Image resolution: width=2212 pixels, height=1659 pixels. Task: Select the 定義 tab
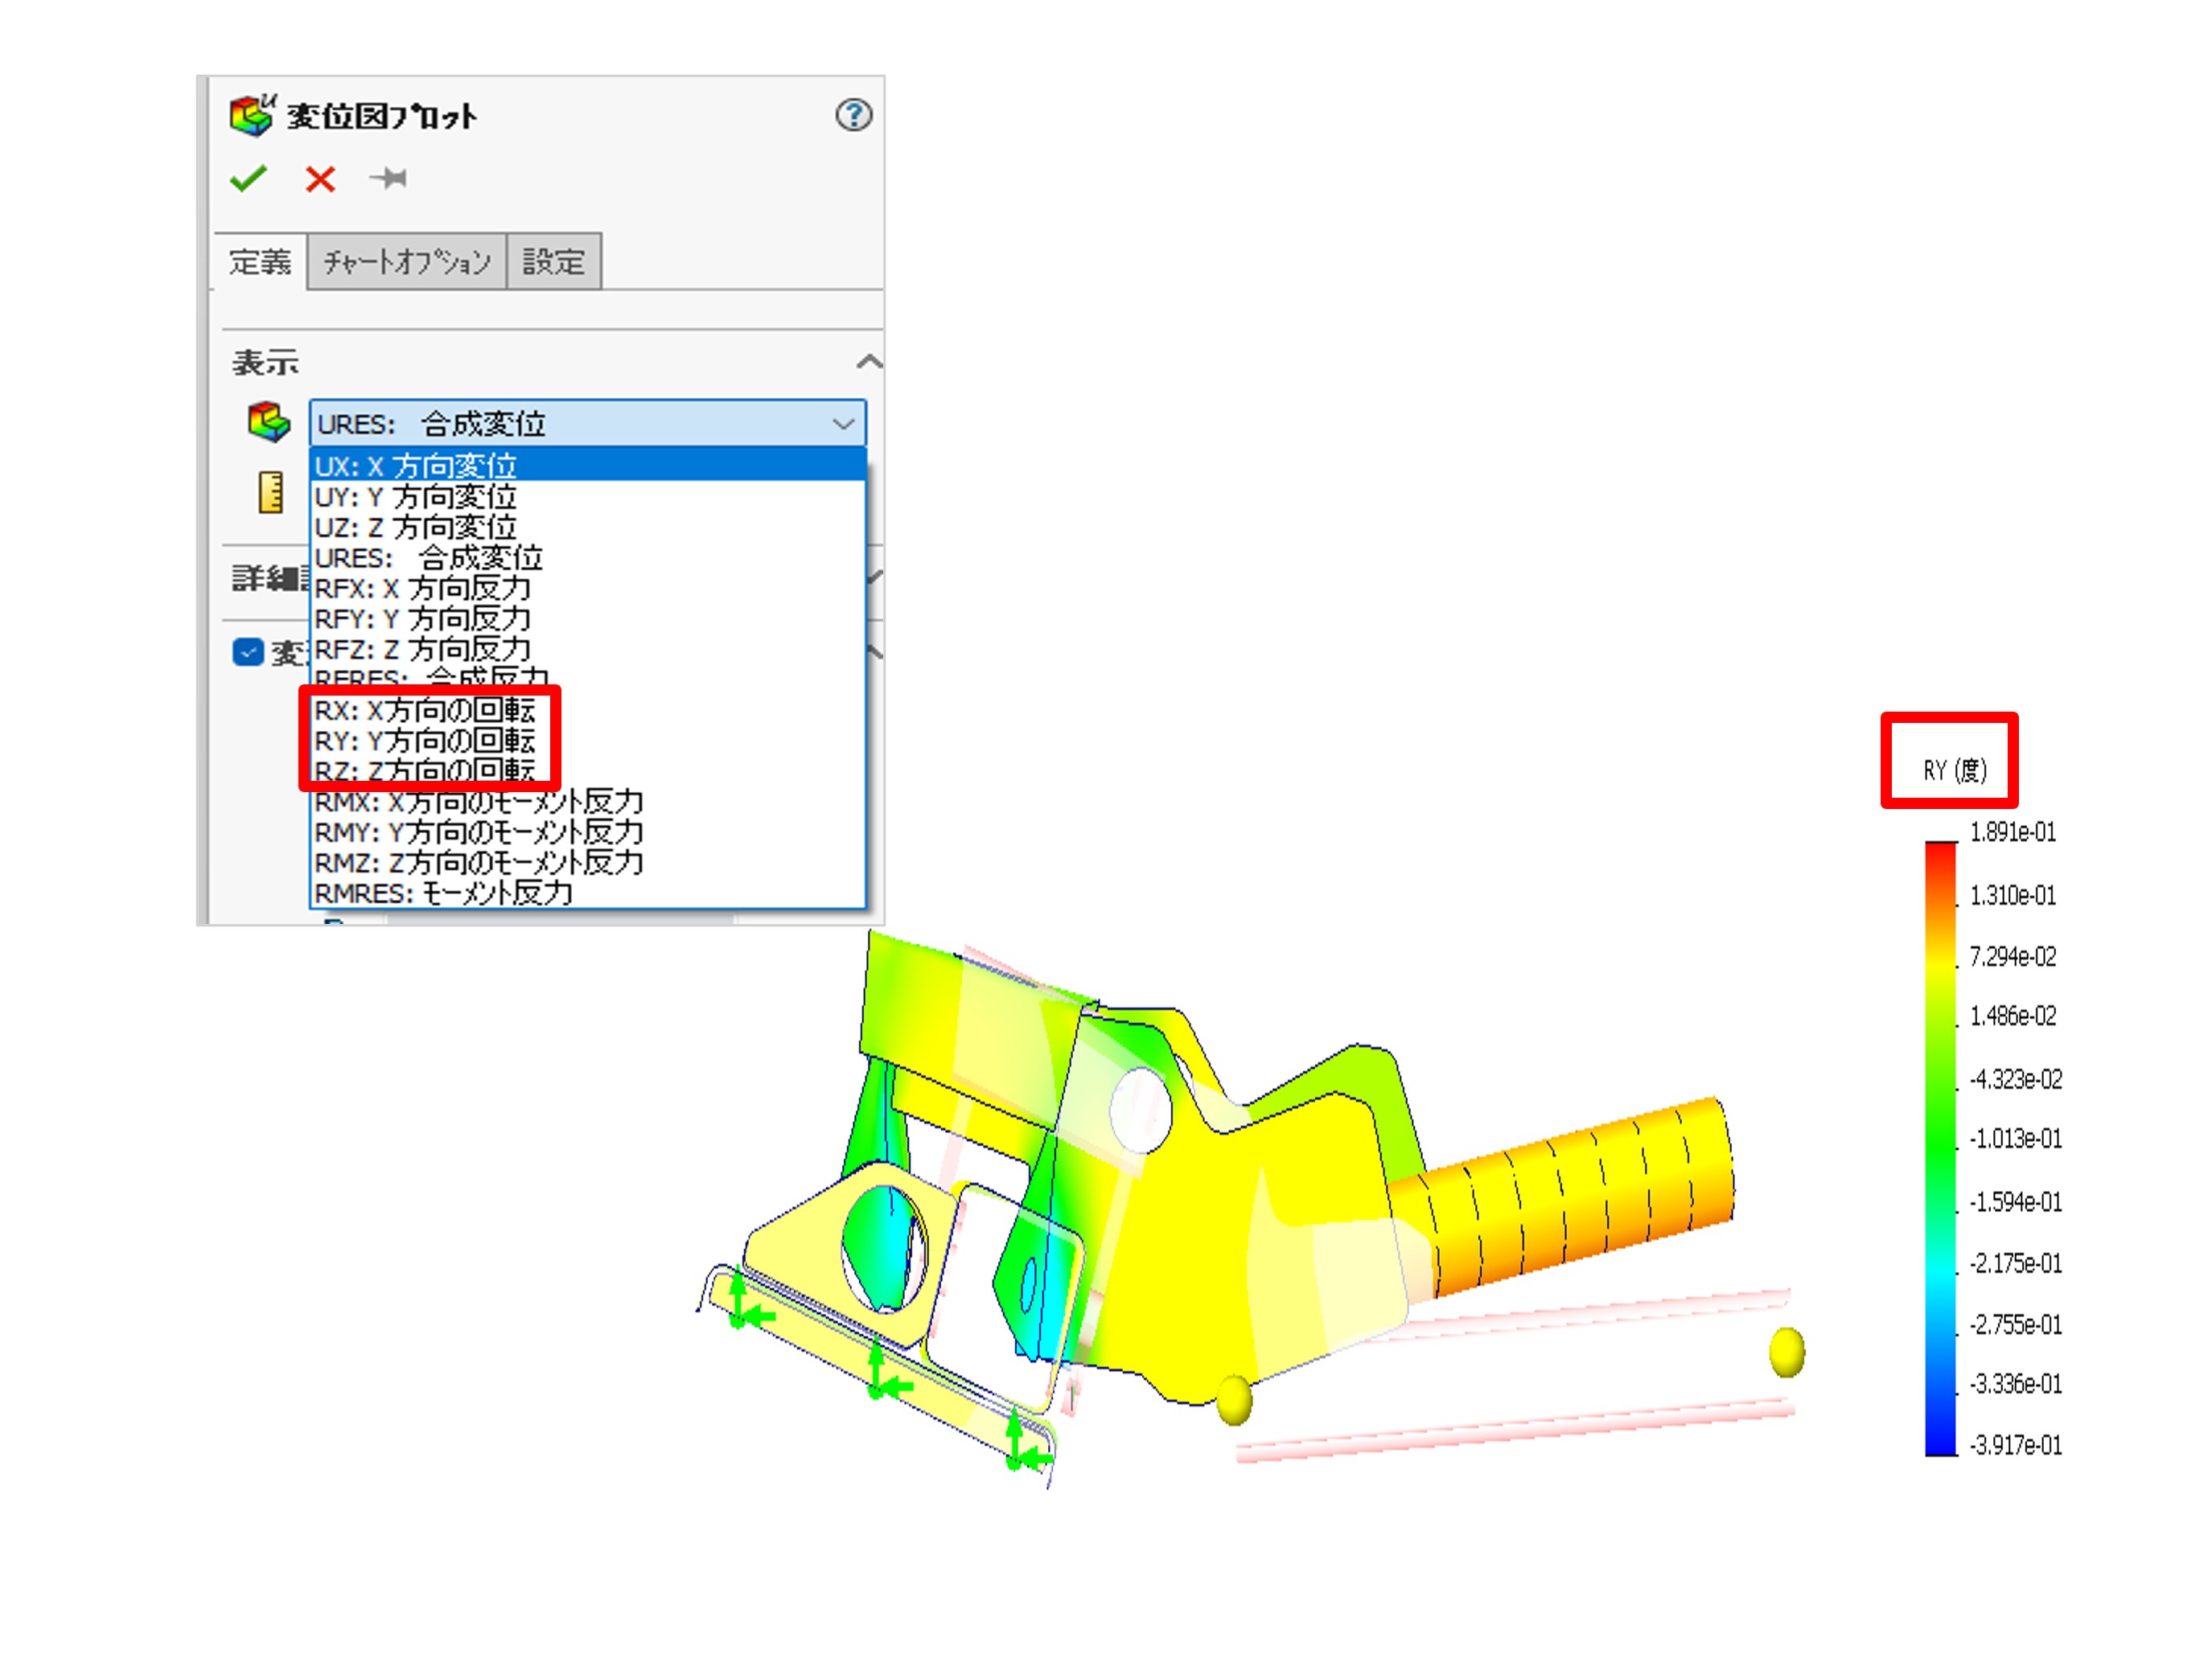point(260,262)
